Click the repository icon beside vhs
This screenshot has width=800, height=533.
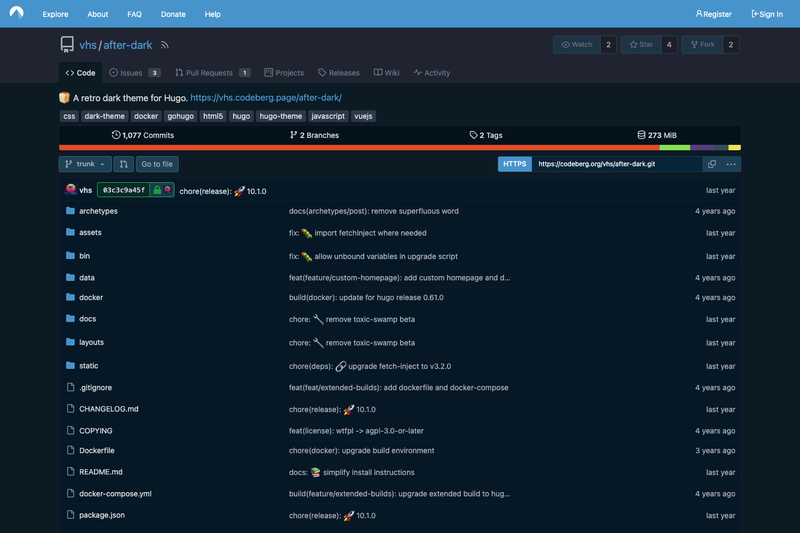point(67,45)
